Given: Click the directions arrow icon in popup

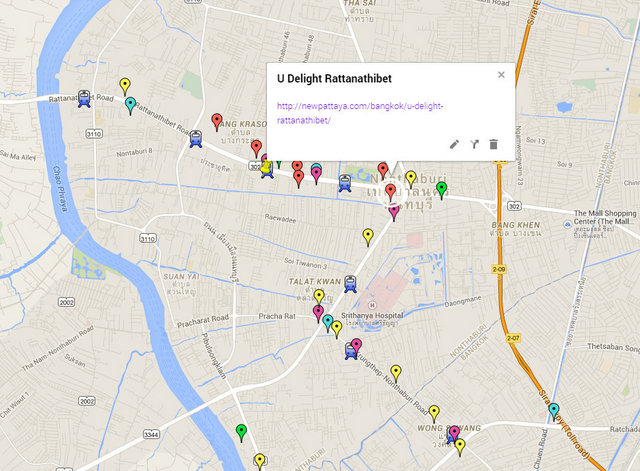Looking at the screenshot, I should point(474,144).
